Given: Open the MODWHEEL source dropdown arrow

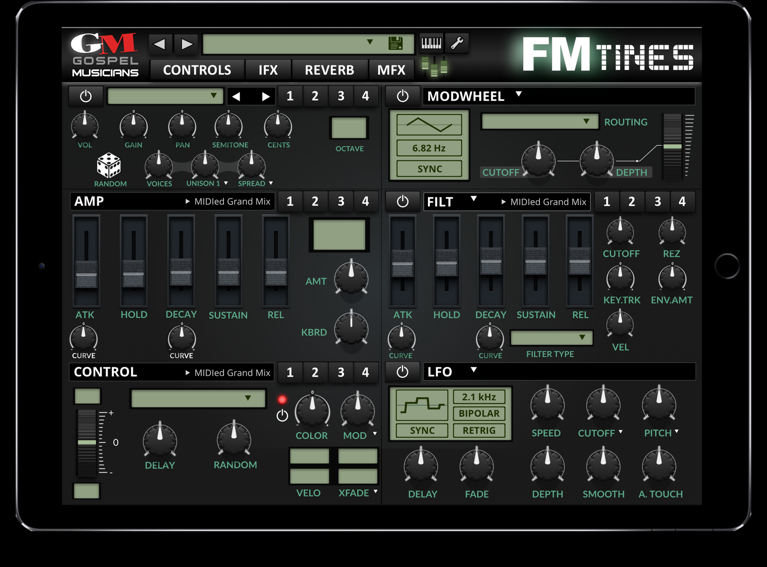Looking at the screenshot, I should pos(519,94).
